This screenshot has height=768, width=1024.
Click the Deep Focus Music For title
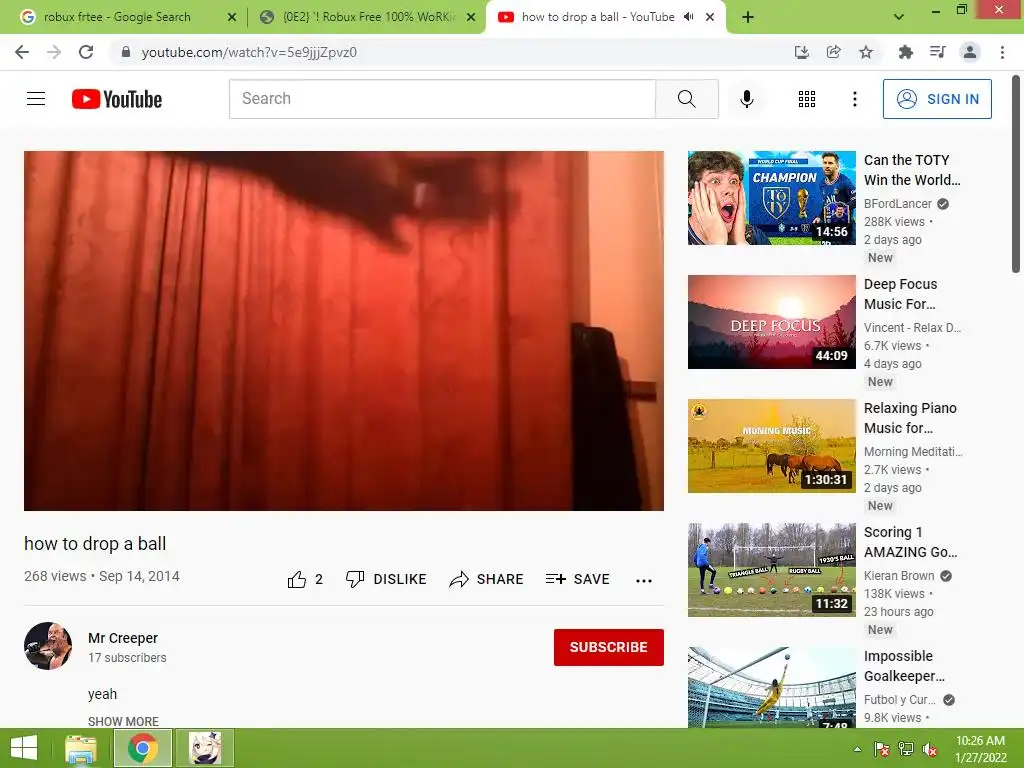[901, 294]
